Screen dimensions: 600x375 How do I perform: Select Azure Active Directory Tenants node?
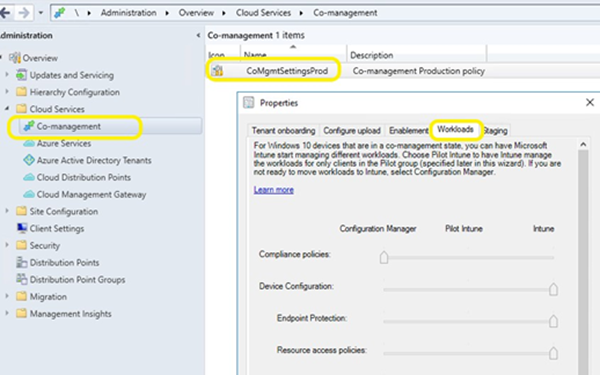coord(94,160)
